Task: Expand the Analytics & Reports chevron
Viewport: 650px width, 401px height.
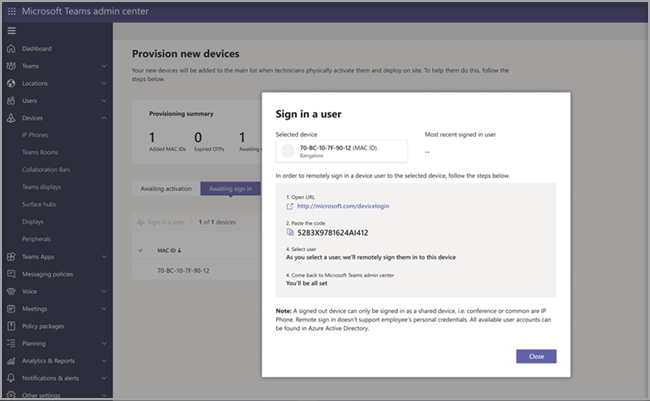Action: 104,361
